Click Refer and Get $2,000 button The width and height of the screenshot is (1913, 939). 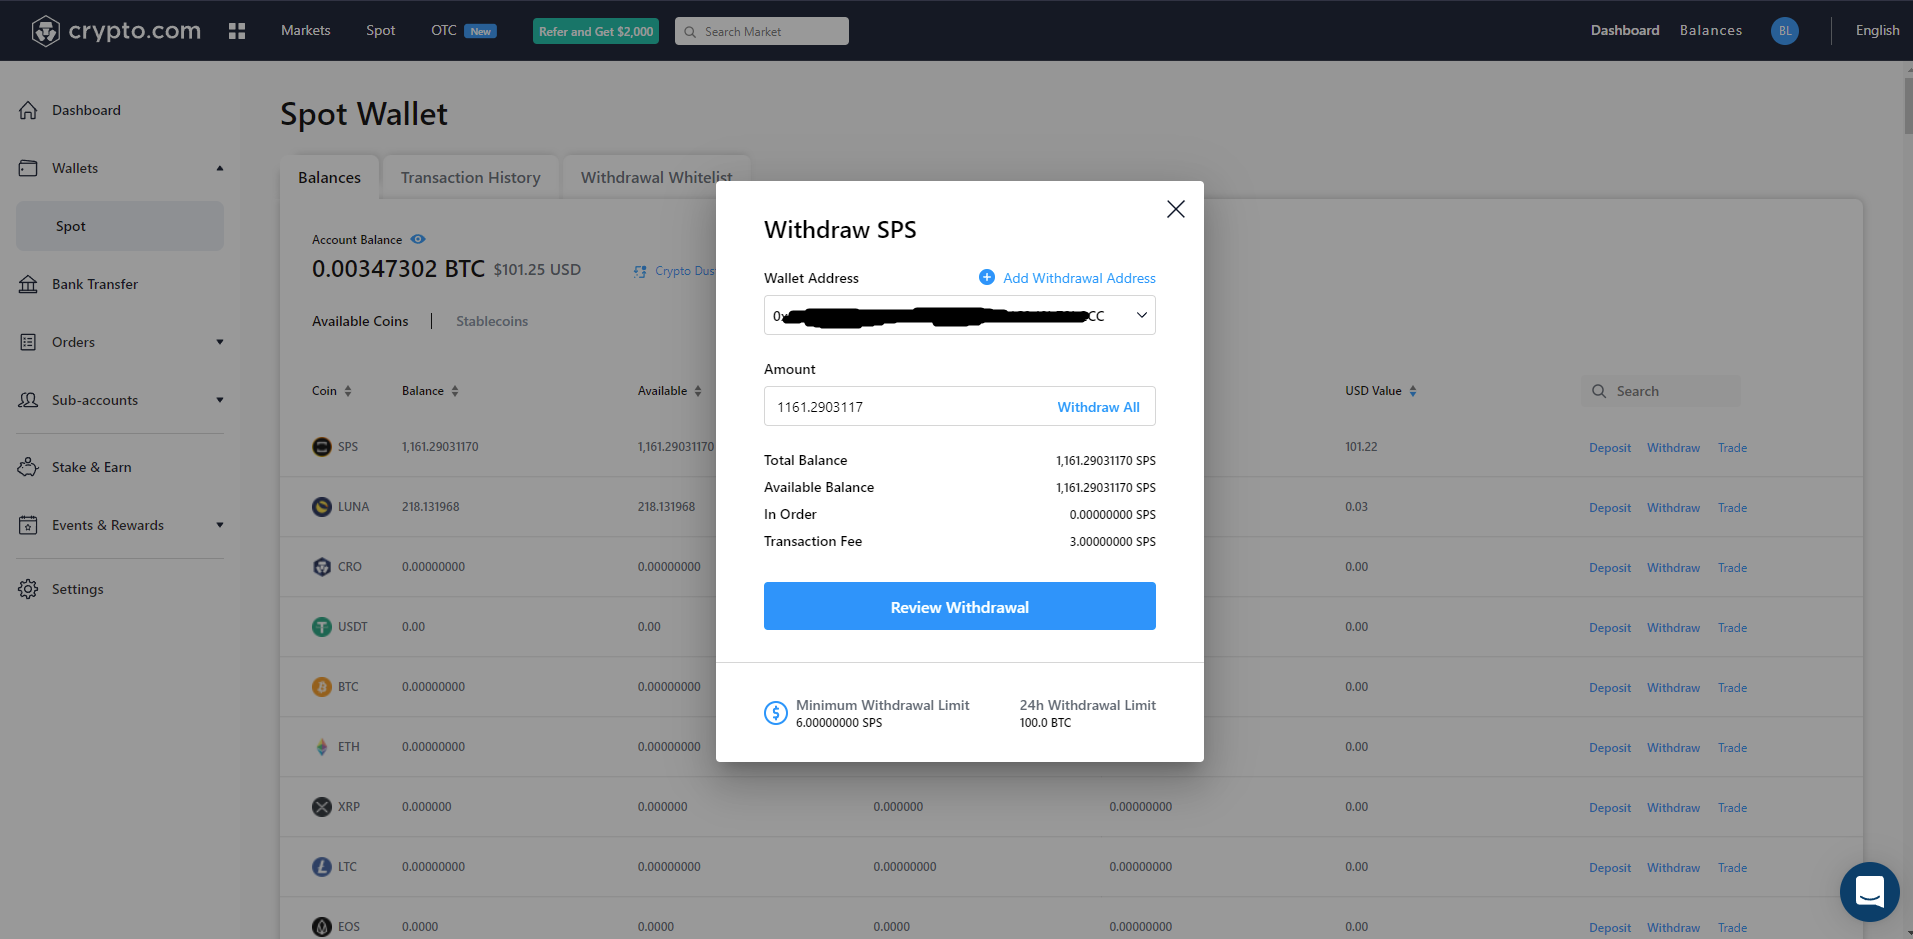pyautogui.click(x=596, y=31)
